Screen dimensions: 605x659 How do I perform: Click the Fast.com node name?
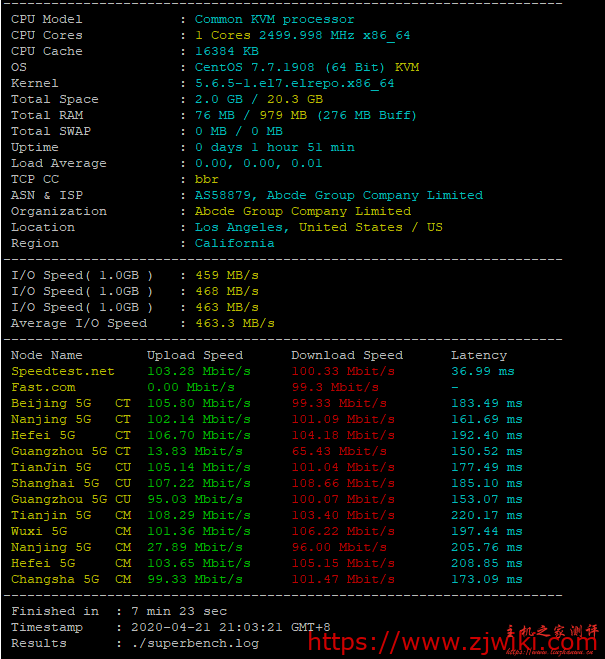coord(43,387)
